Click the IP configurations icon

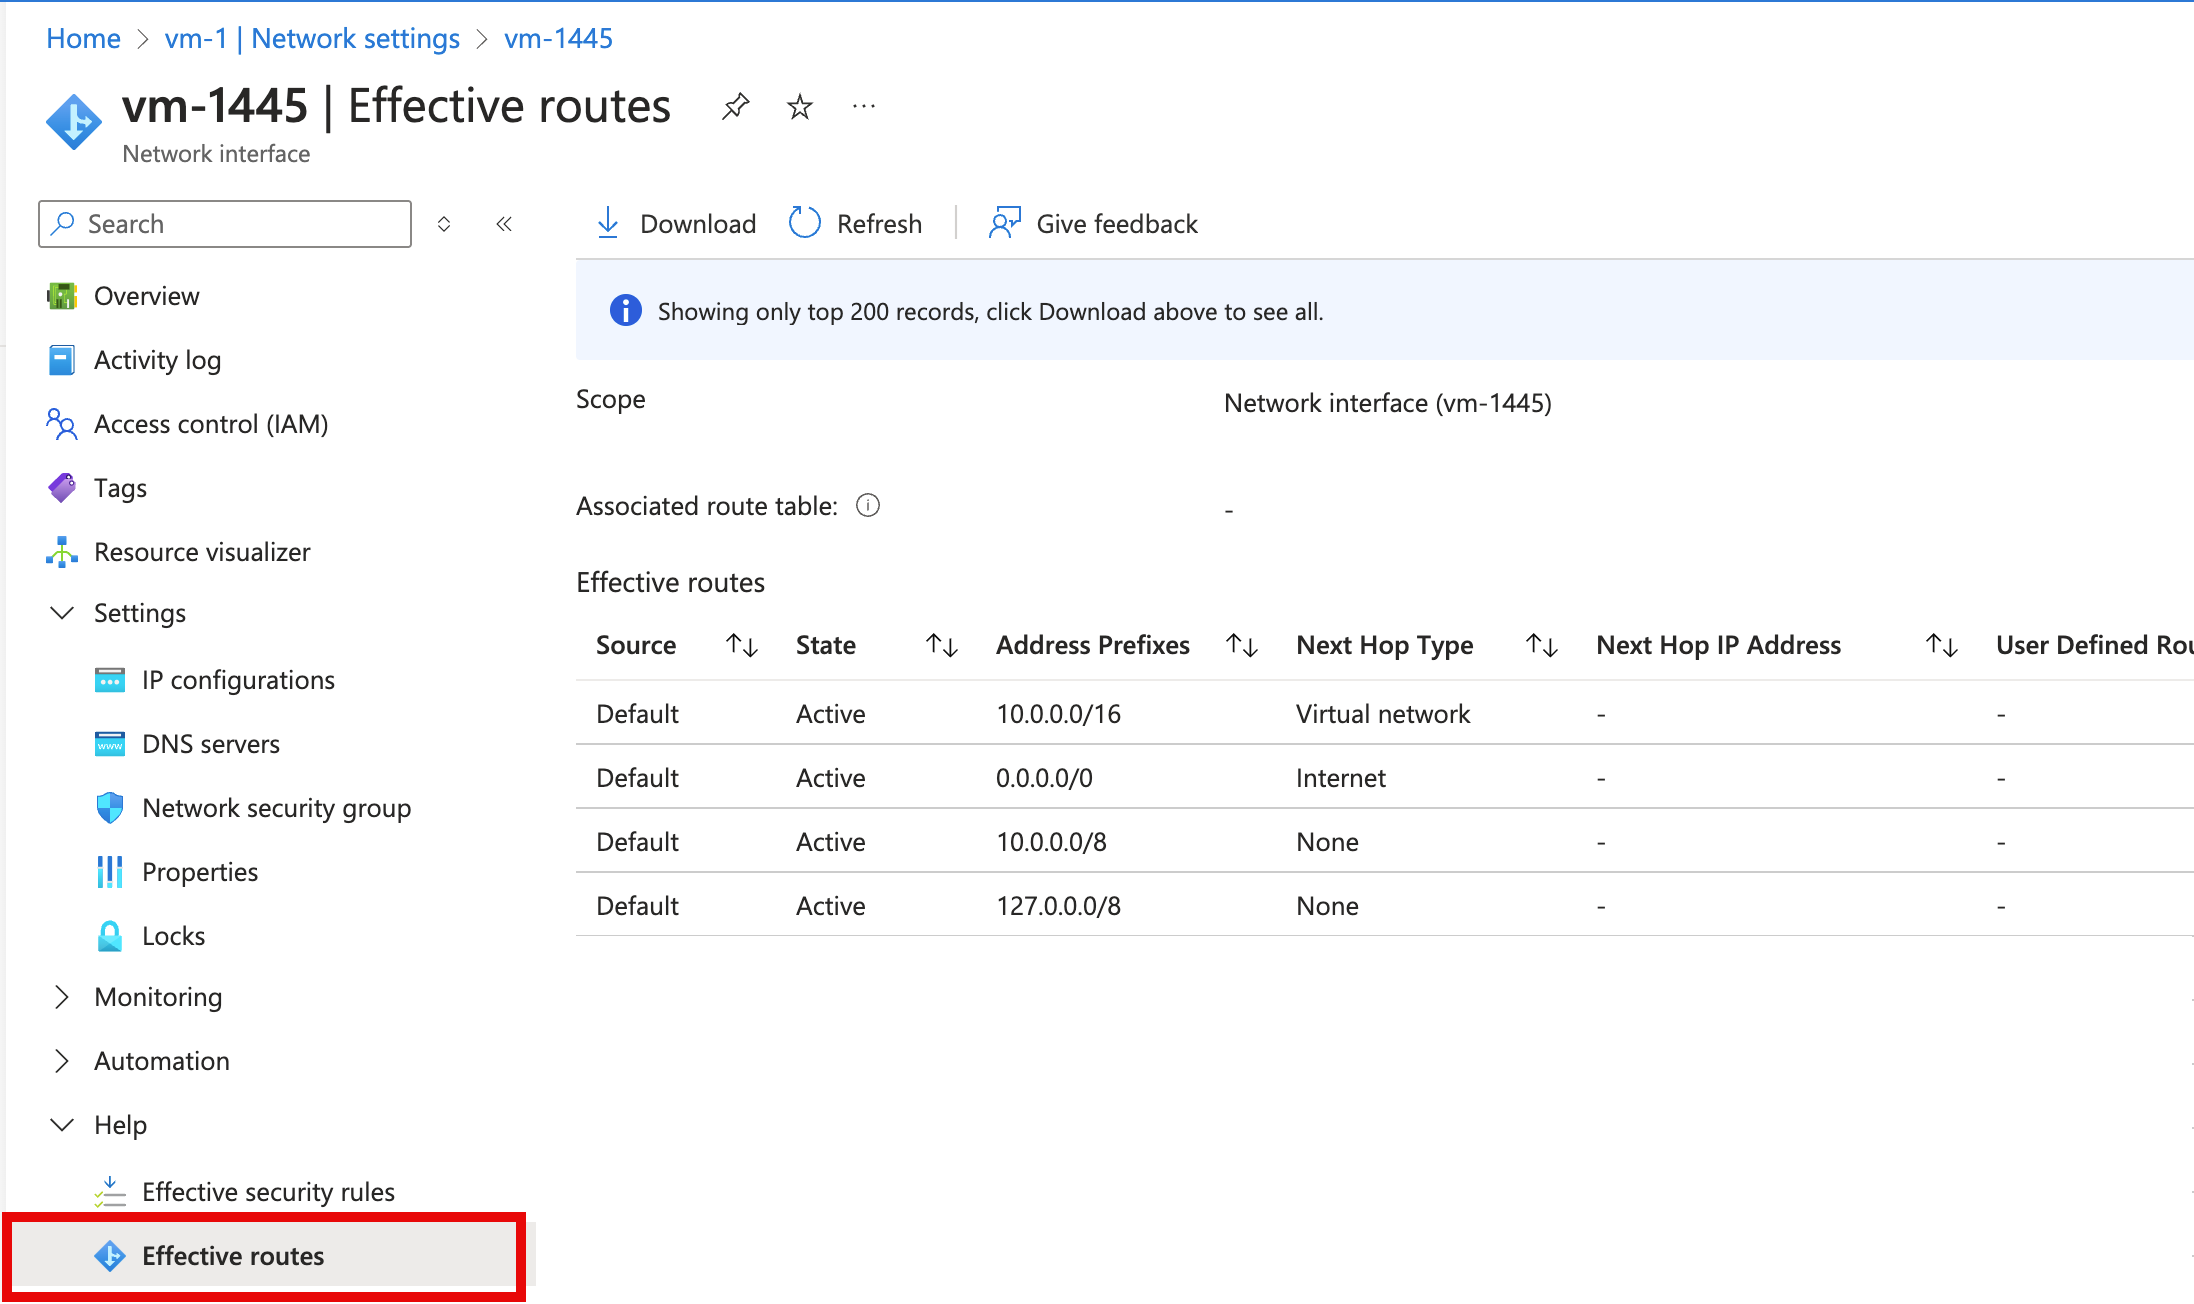[x=110, y=680]
